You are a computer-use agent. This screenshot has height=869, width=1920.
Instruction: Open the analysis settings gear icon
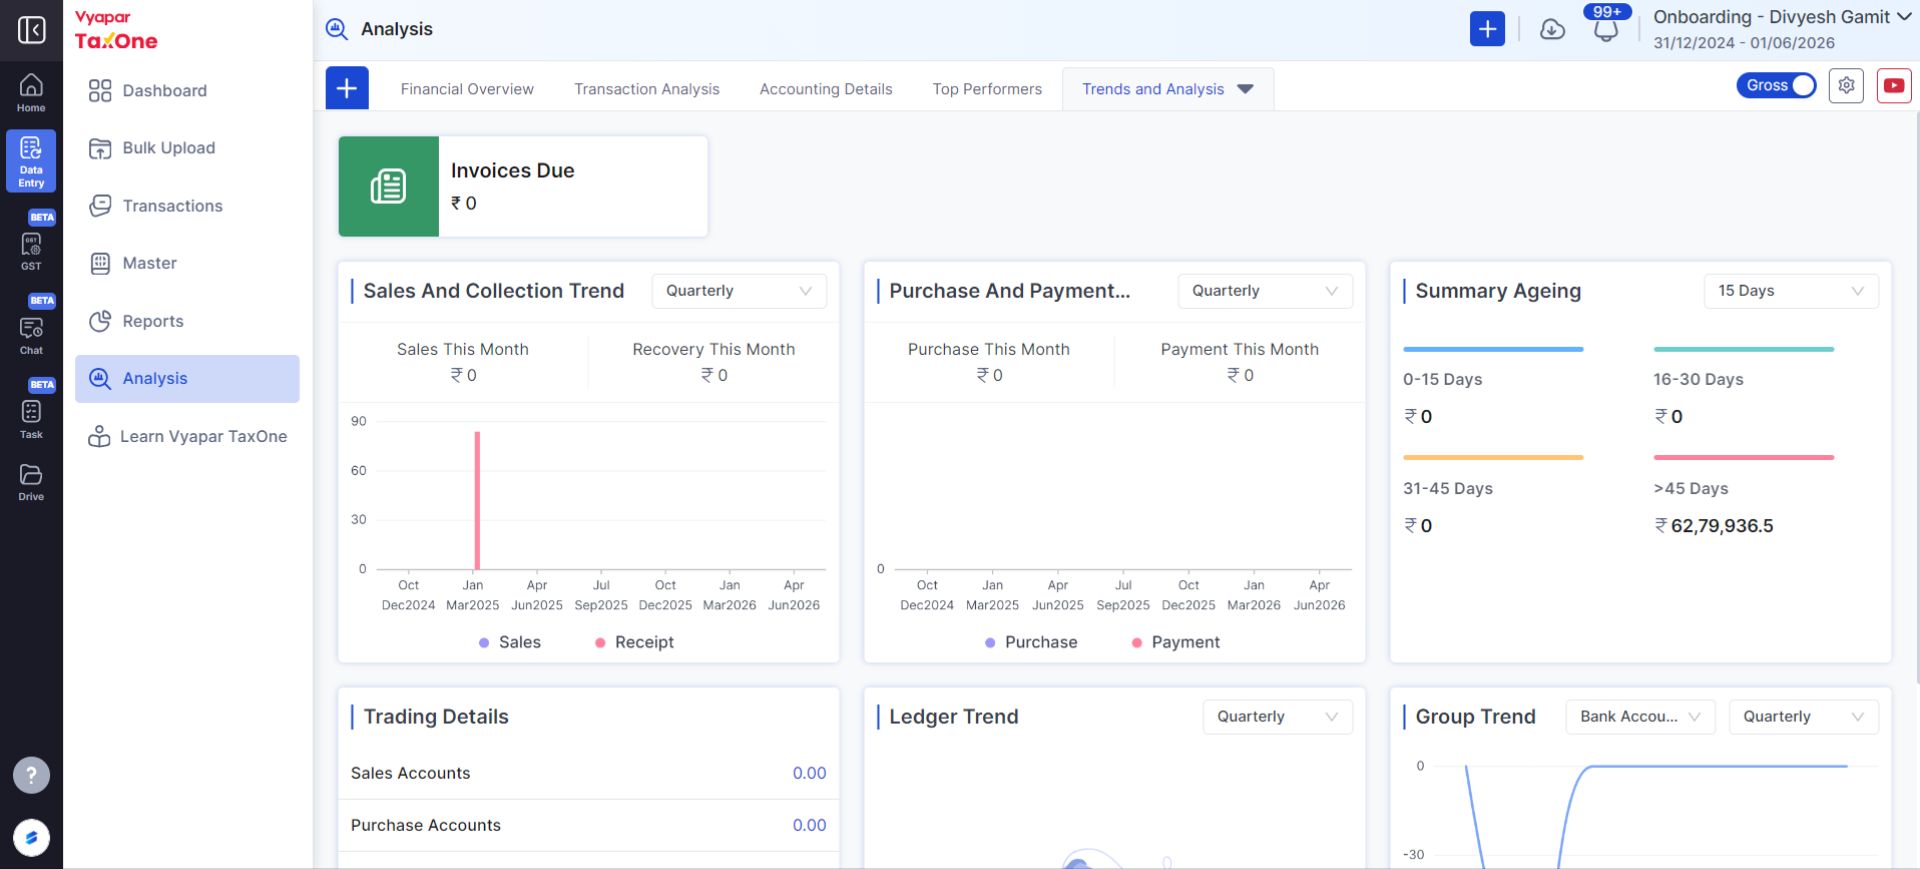coord(1846,86)
